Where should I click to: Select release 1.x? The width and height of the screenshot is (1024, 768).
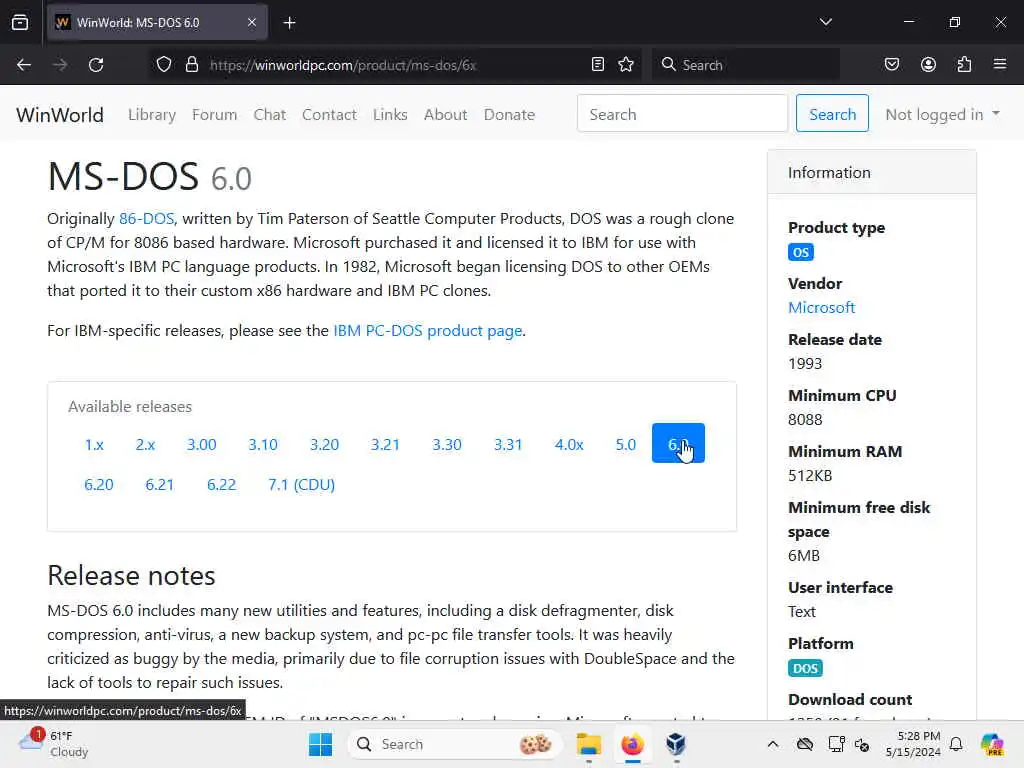94,444
